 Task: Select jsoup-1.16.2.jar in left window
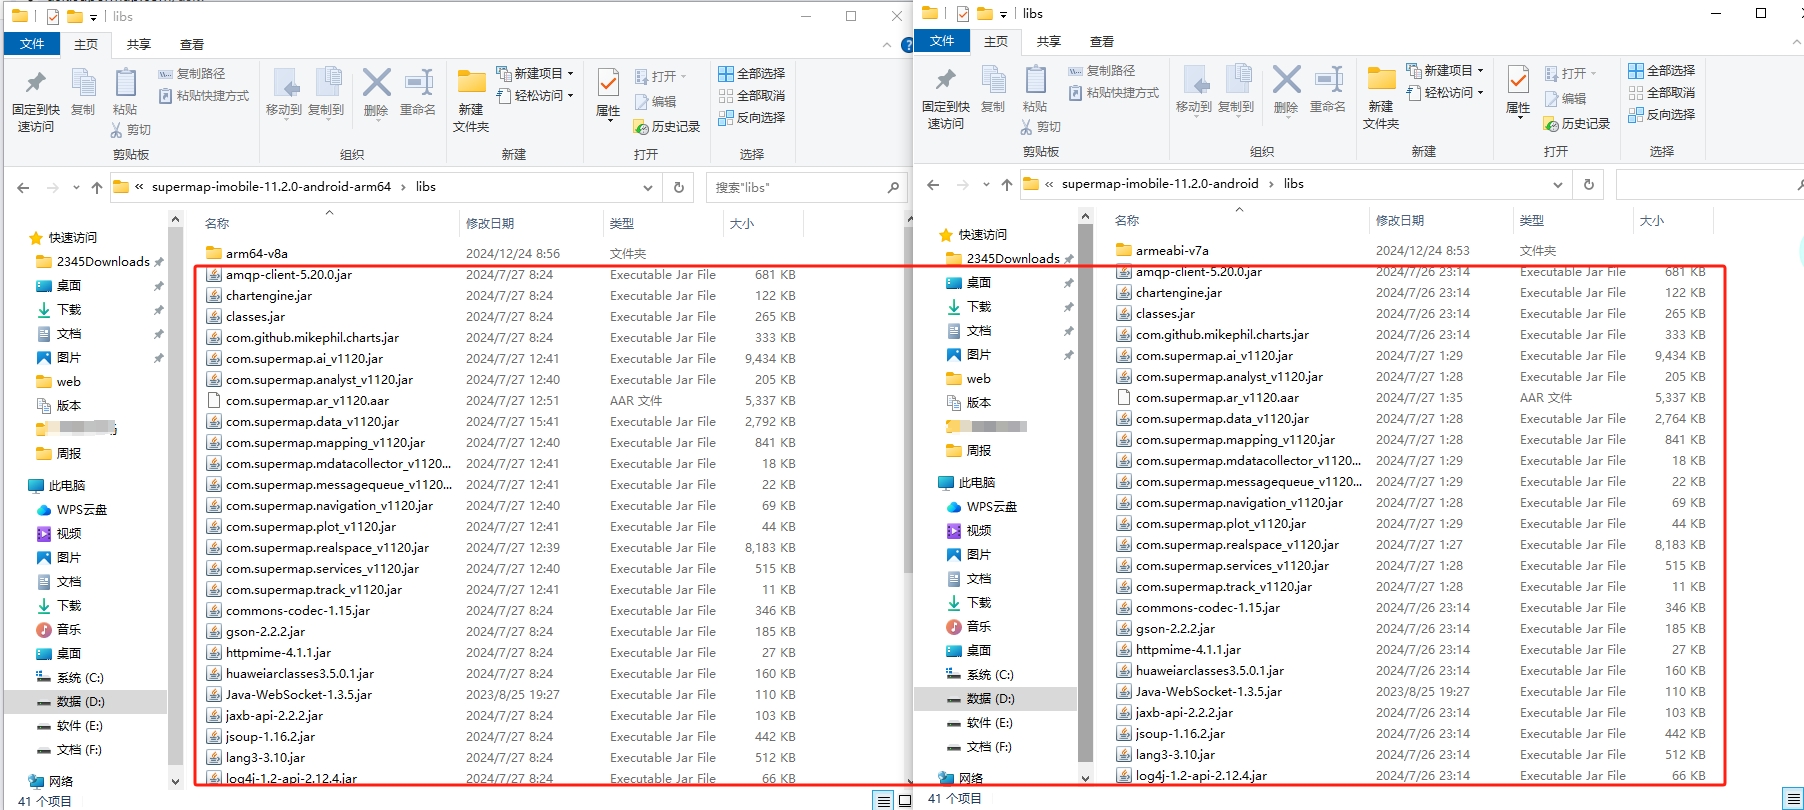coord(270,737)
